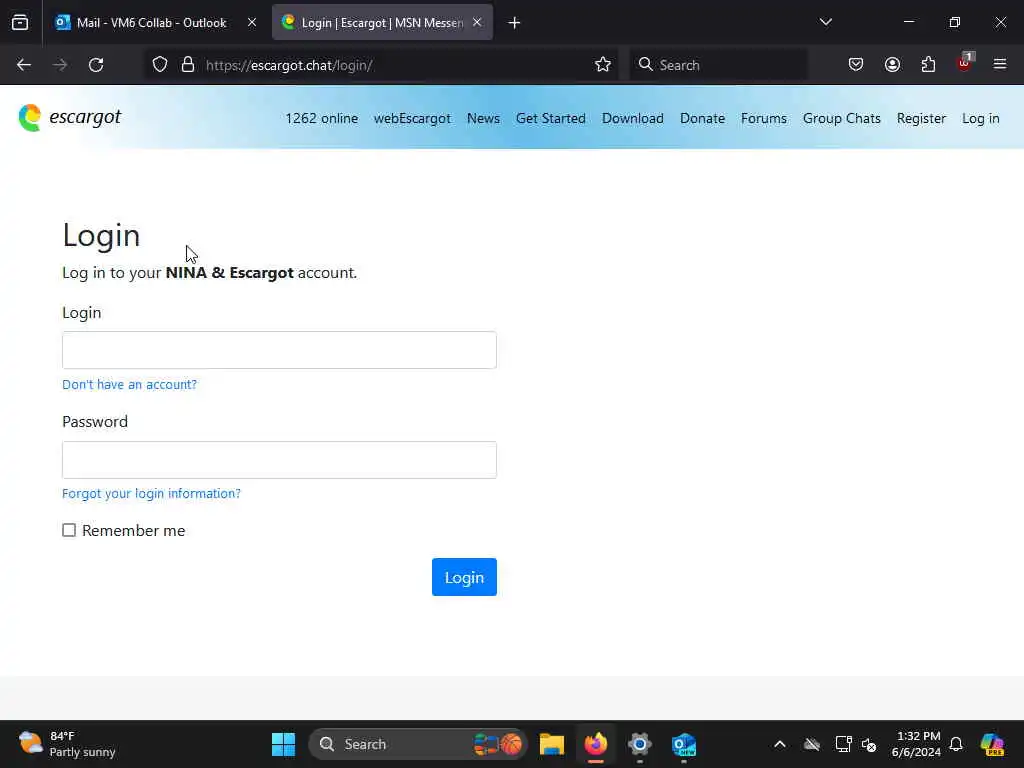Expand the list all tabs dropdown
This screenshot has width=1024, height=768.
[825, 22]
